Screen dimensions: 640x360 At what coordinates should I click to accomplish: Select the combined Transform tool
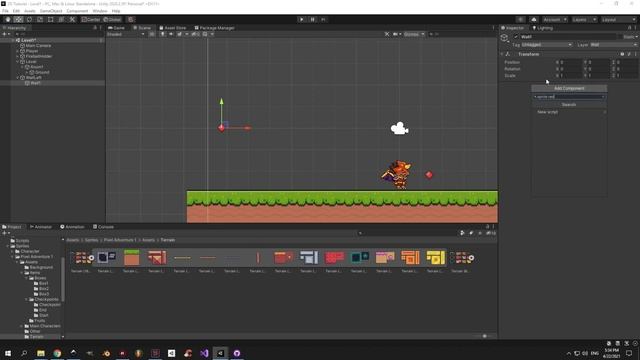(61, 20)
